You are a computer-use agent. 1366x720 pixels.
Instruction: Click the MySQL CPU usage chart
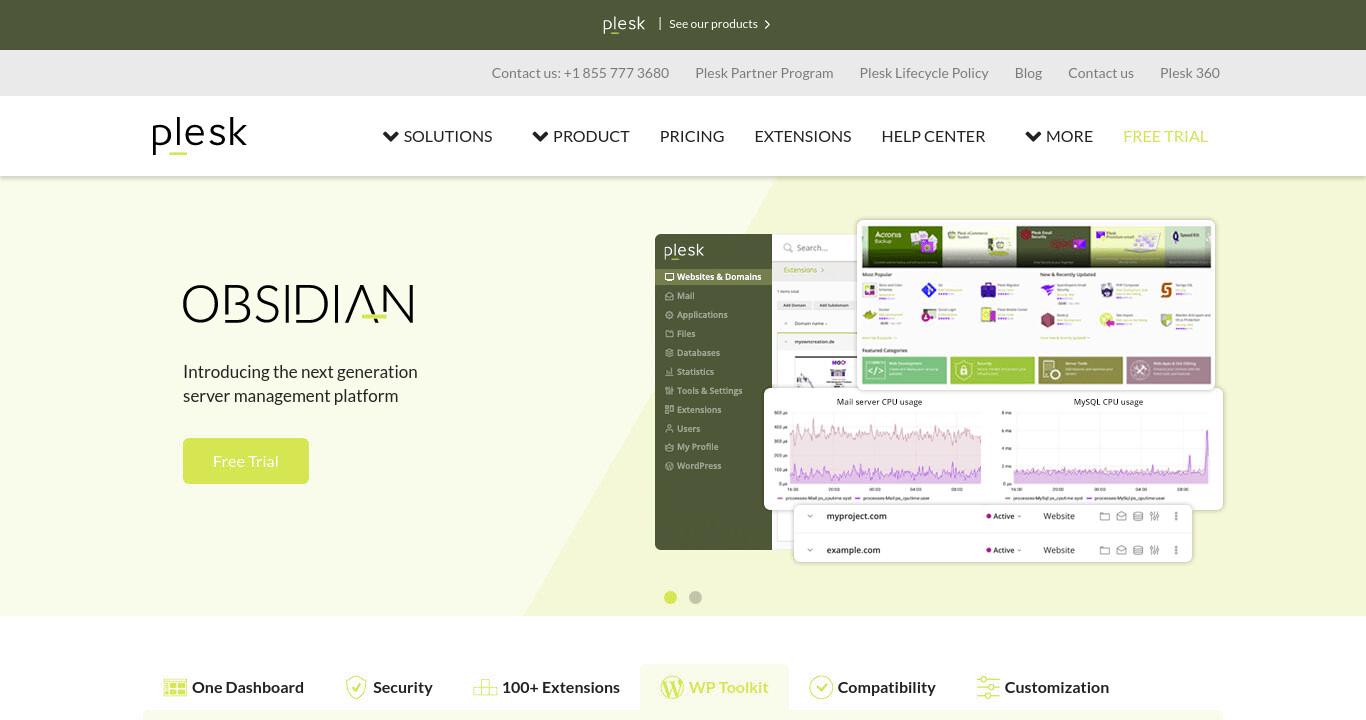point(1108,448)
